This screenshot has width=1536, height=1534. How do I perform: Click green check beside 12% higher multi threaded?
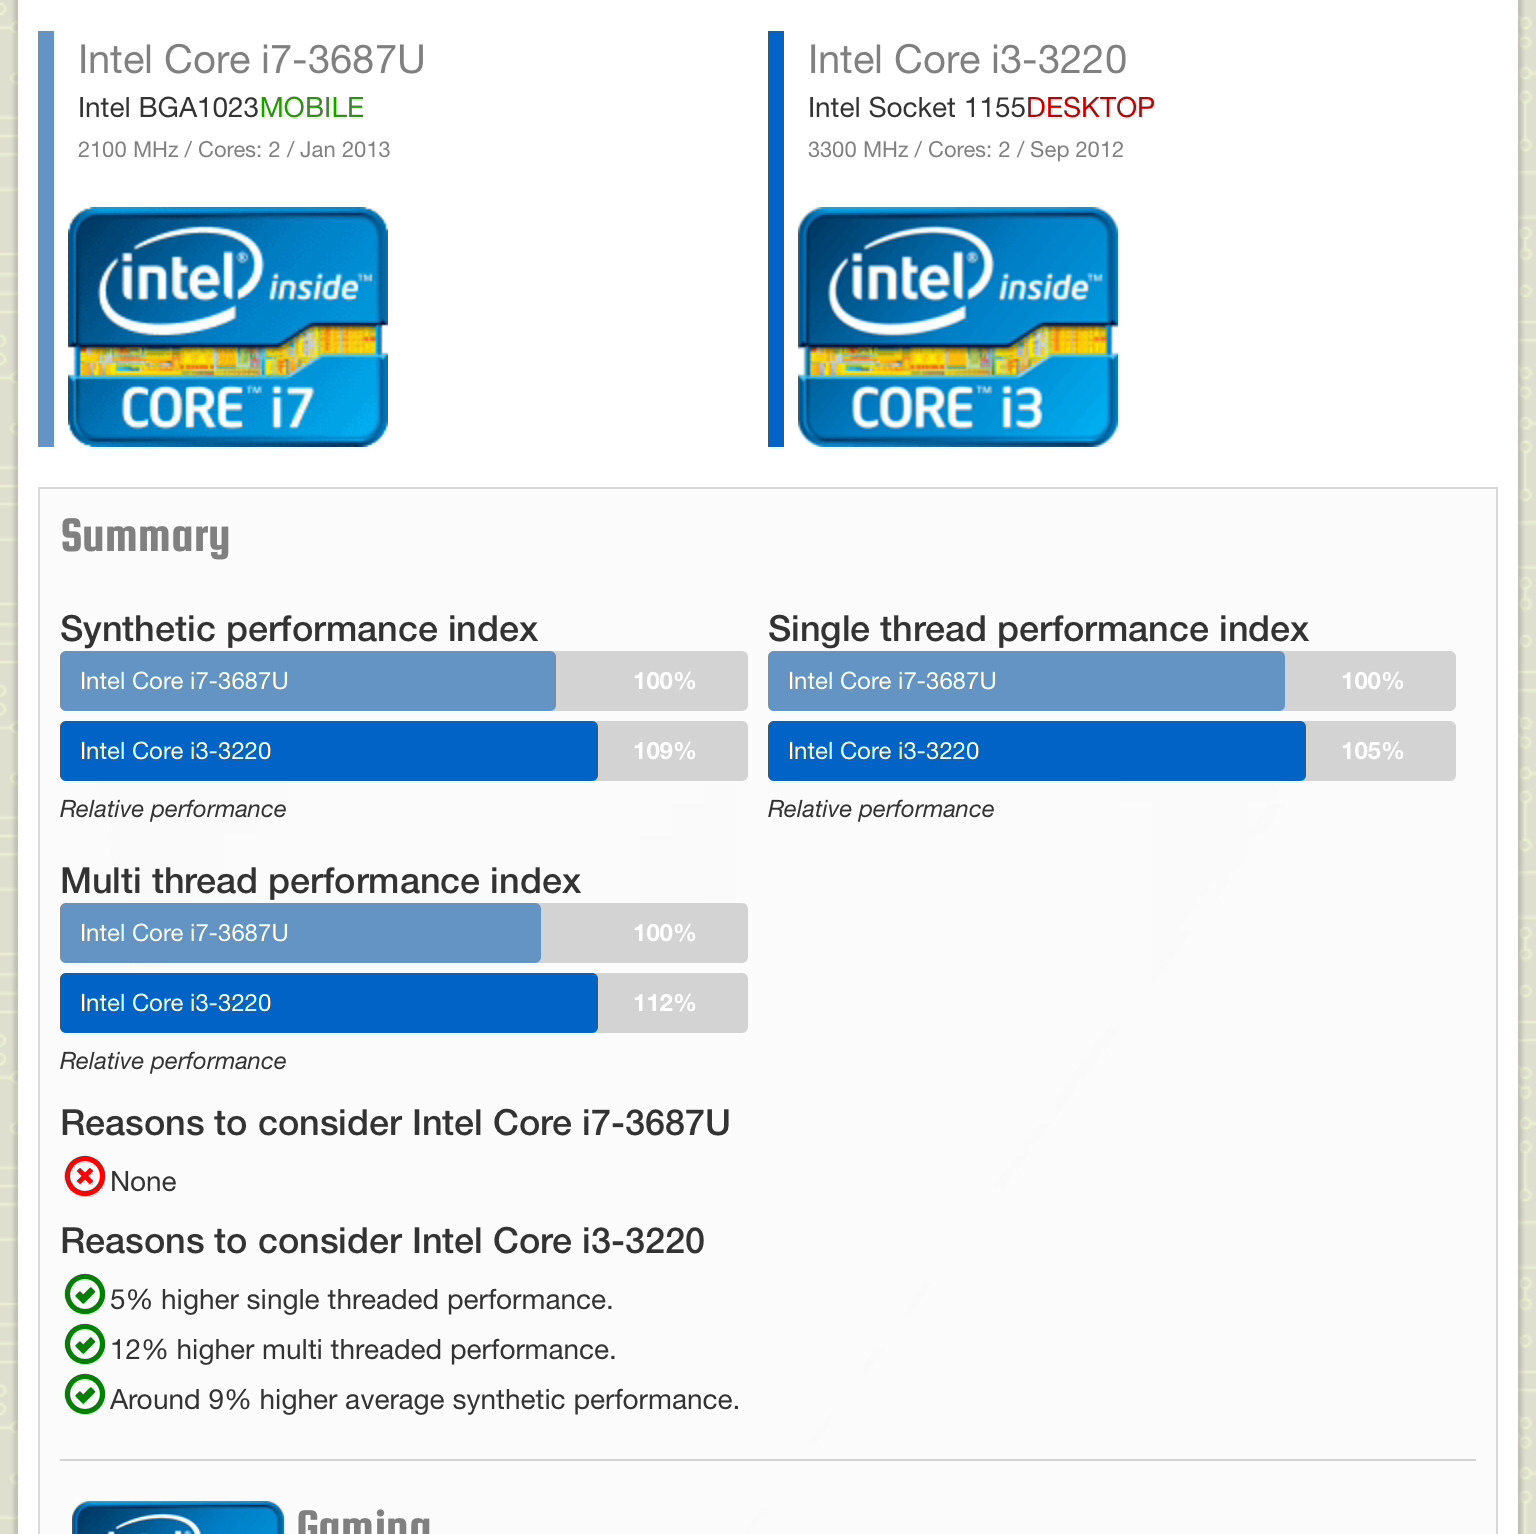85,1345
